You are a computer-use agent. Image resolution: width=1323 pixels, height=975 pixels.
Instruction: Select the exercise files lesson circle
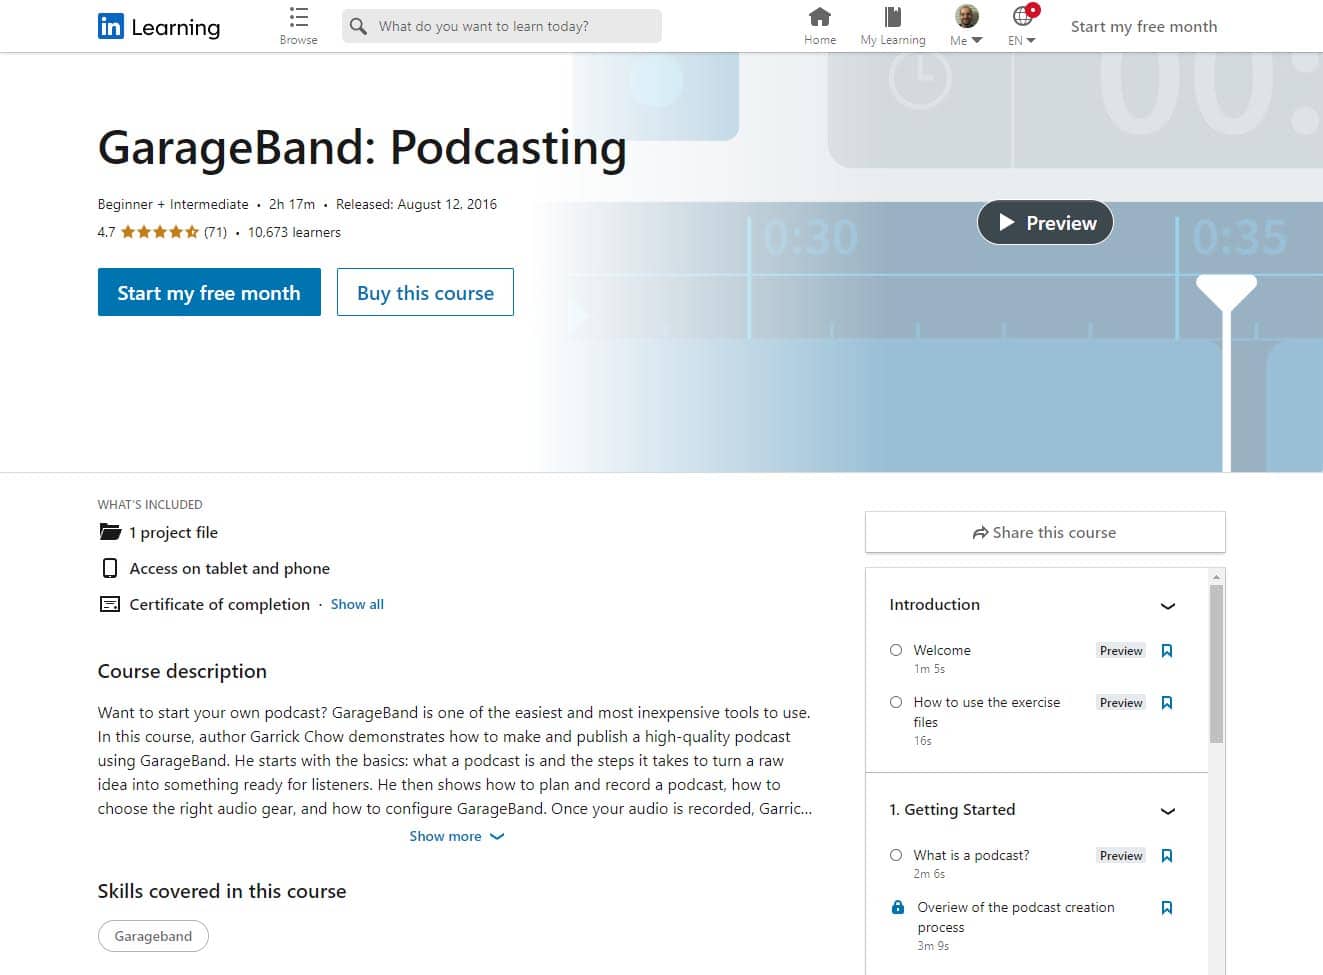[x=896, y=702]
